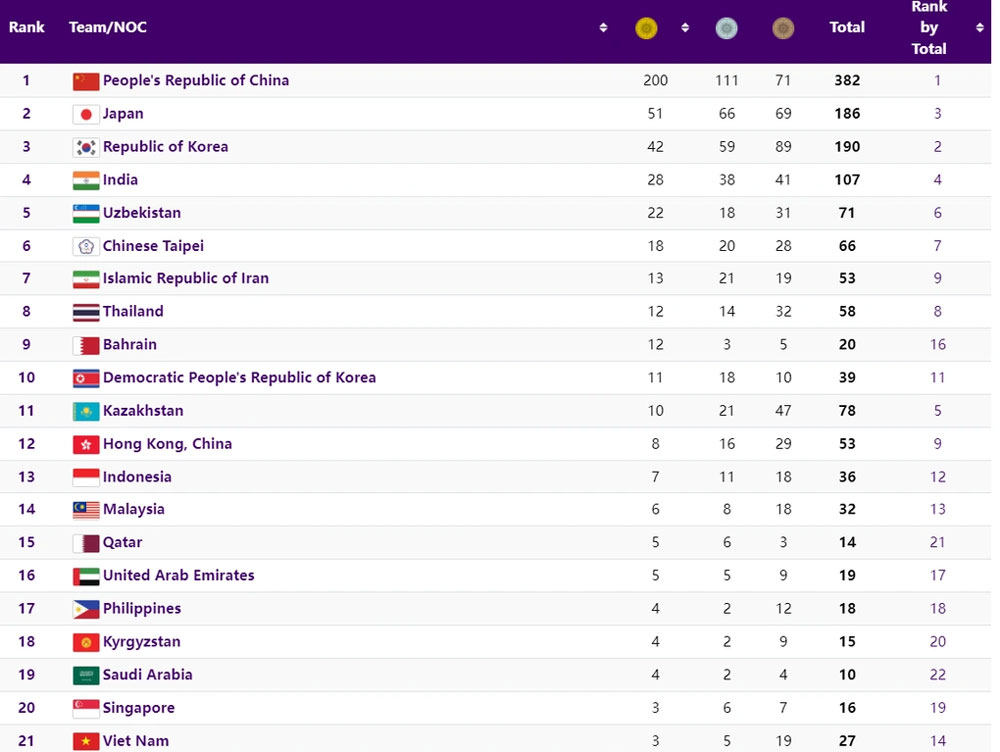Image resolution: width=1000 pixels, height=752 pixels.
Task: Sort by Rank by Total using the sort arrows
Action: pyautogui.click(x=980, y=27)
